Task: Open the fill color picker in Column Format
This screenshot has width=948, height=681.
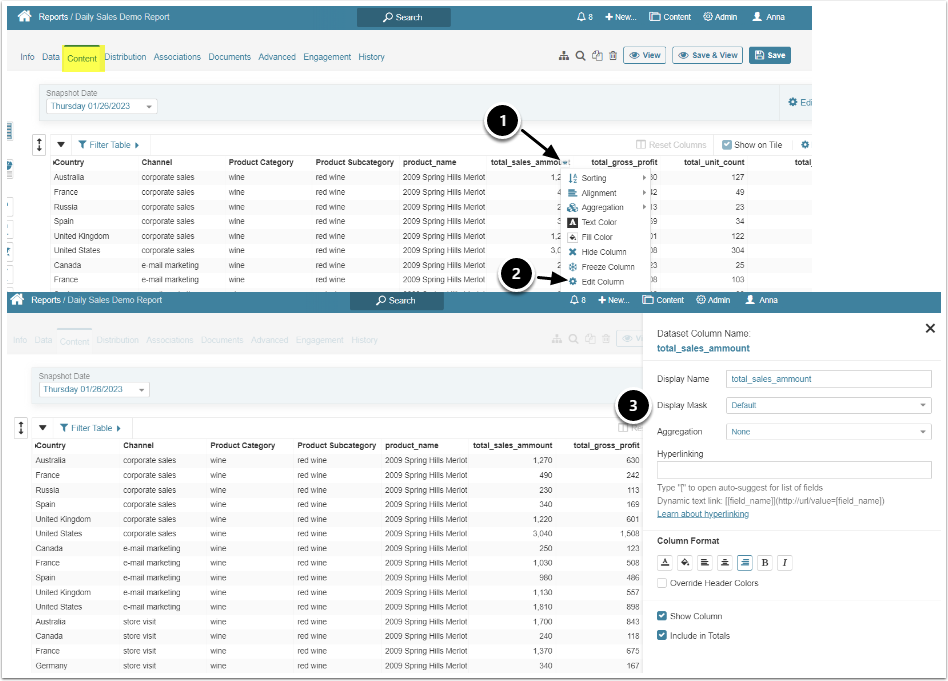Action: click(684, 563)
